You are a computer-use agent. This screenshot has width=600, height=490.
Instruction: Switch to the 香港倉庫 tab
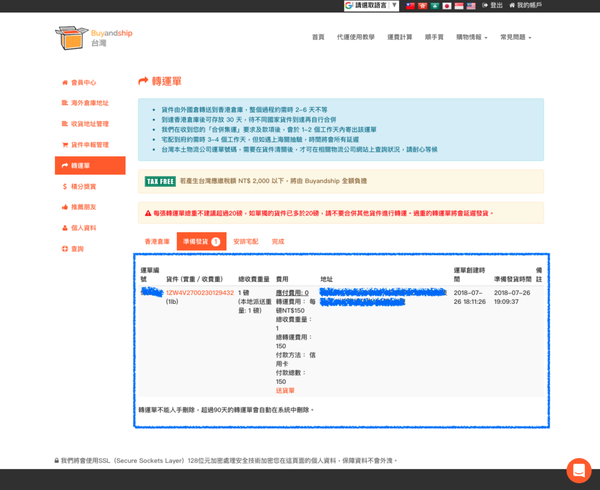[157, 241]
